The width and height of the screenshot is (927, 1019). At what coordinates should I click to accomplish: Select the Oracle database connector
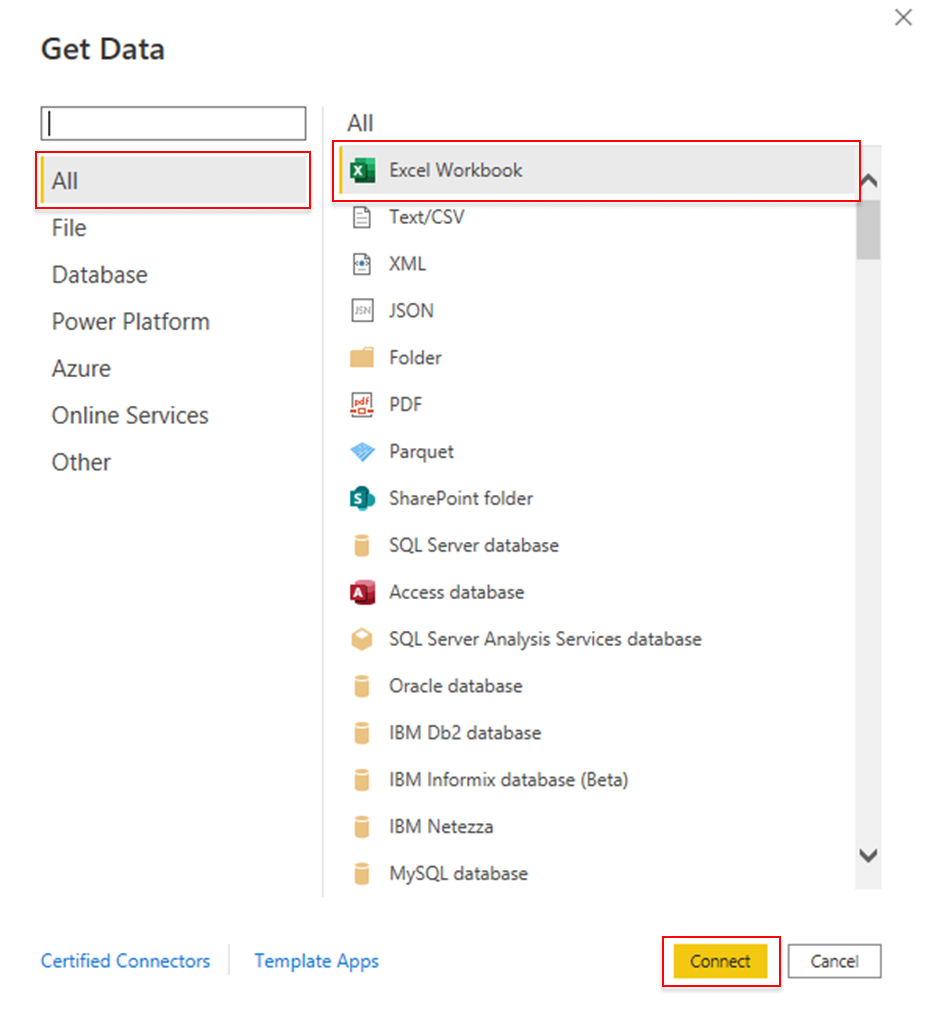(x=455, y=686)
